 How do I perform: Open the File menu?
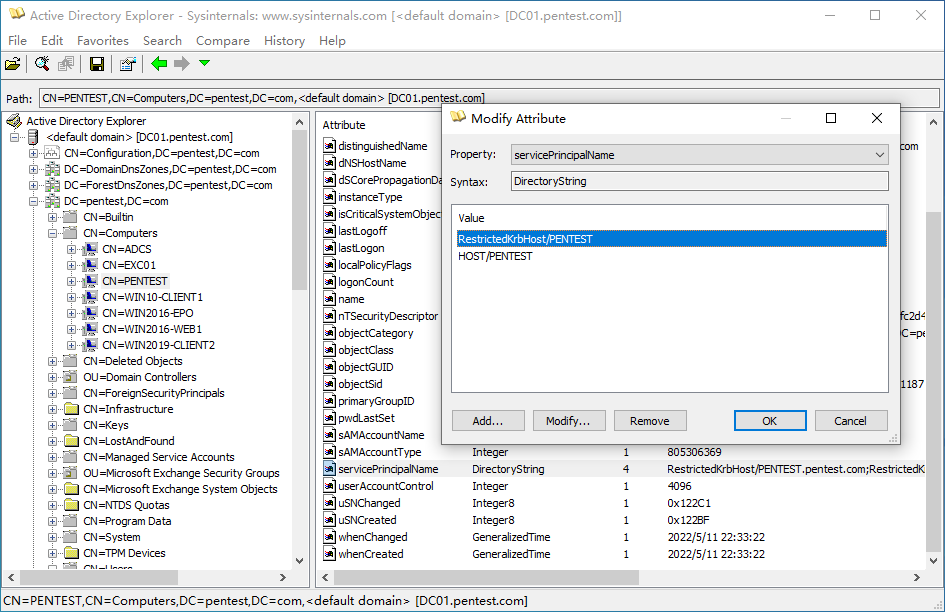[x=17, y=40]
